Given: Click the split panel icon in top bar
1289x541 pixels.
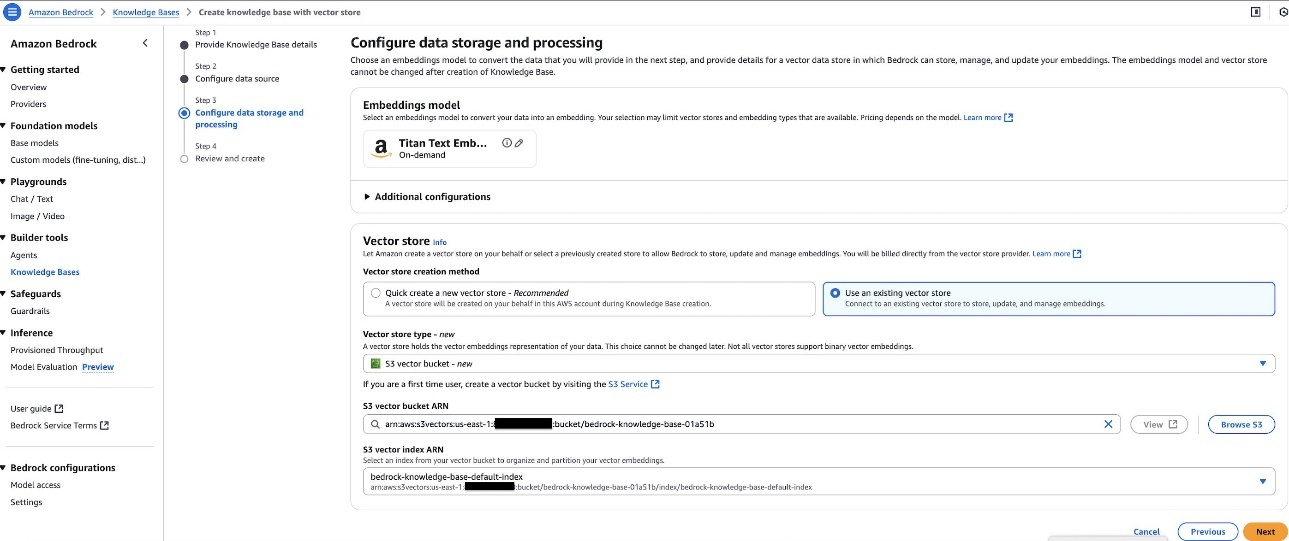Looking at the screenshot, I should pos(1255,12).
